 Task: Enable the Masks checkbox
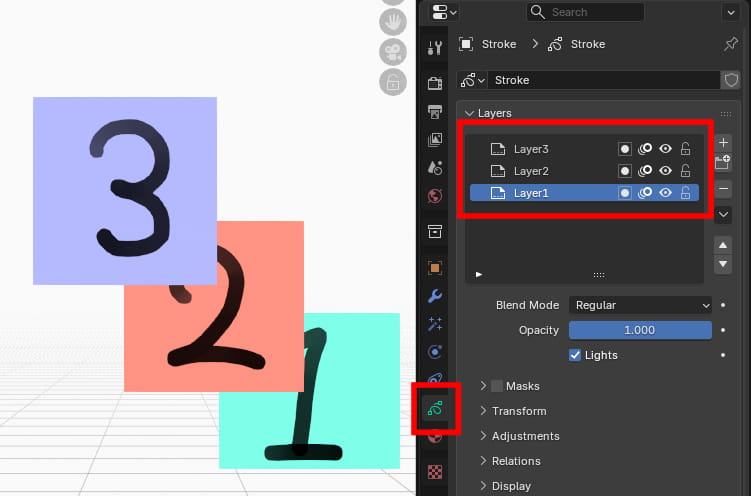coord(497,386)
